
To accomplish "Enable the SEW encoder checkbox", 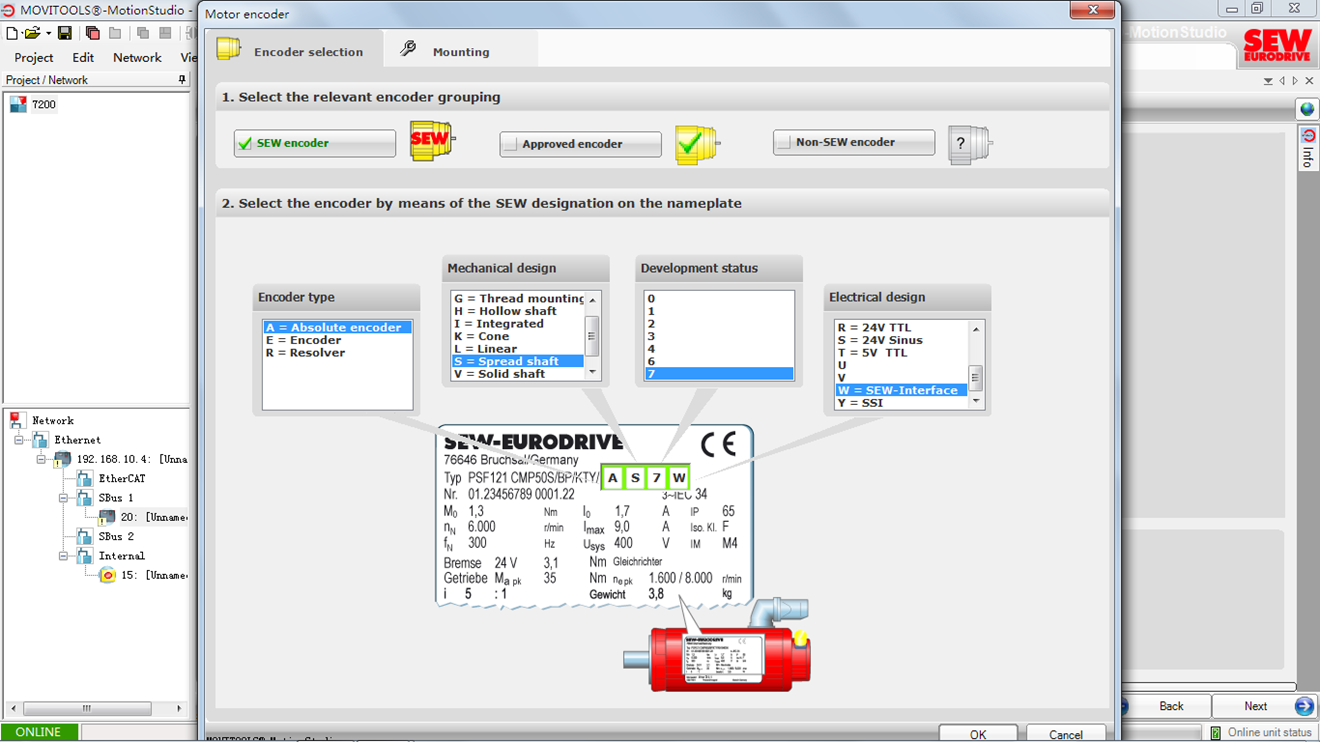I will pos(245,144).
